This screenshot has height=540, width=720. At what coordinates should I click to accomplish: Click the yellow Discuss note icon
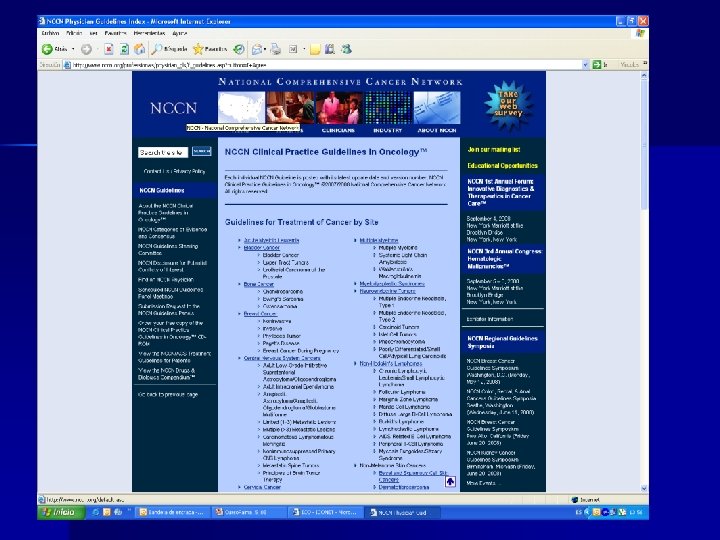(315, 49)
